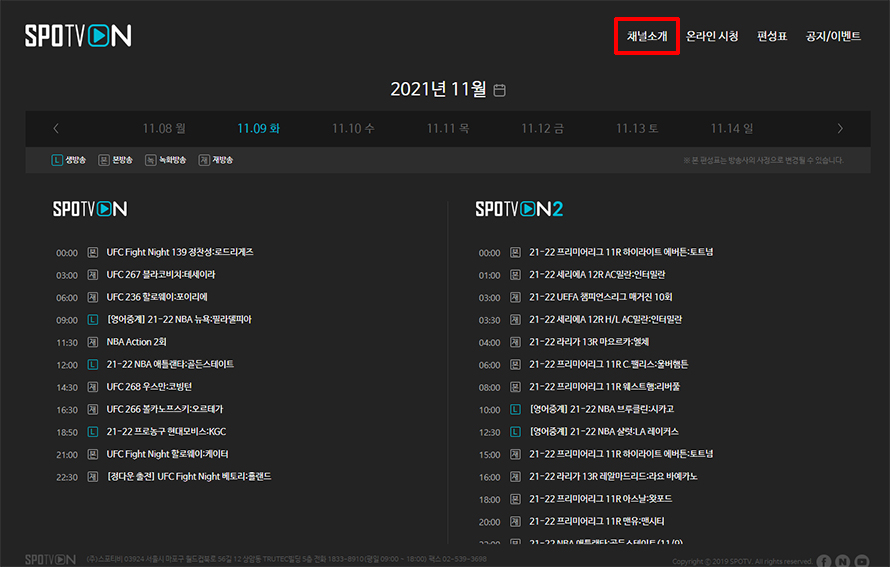The image size is (890, 567).
Task: Select the 11.12 금 date tab
Action: pyautogui.click(x=543, y=129)
